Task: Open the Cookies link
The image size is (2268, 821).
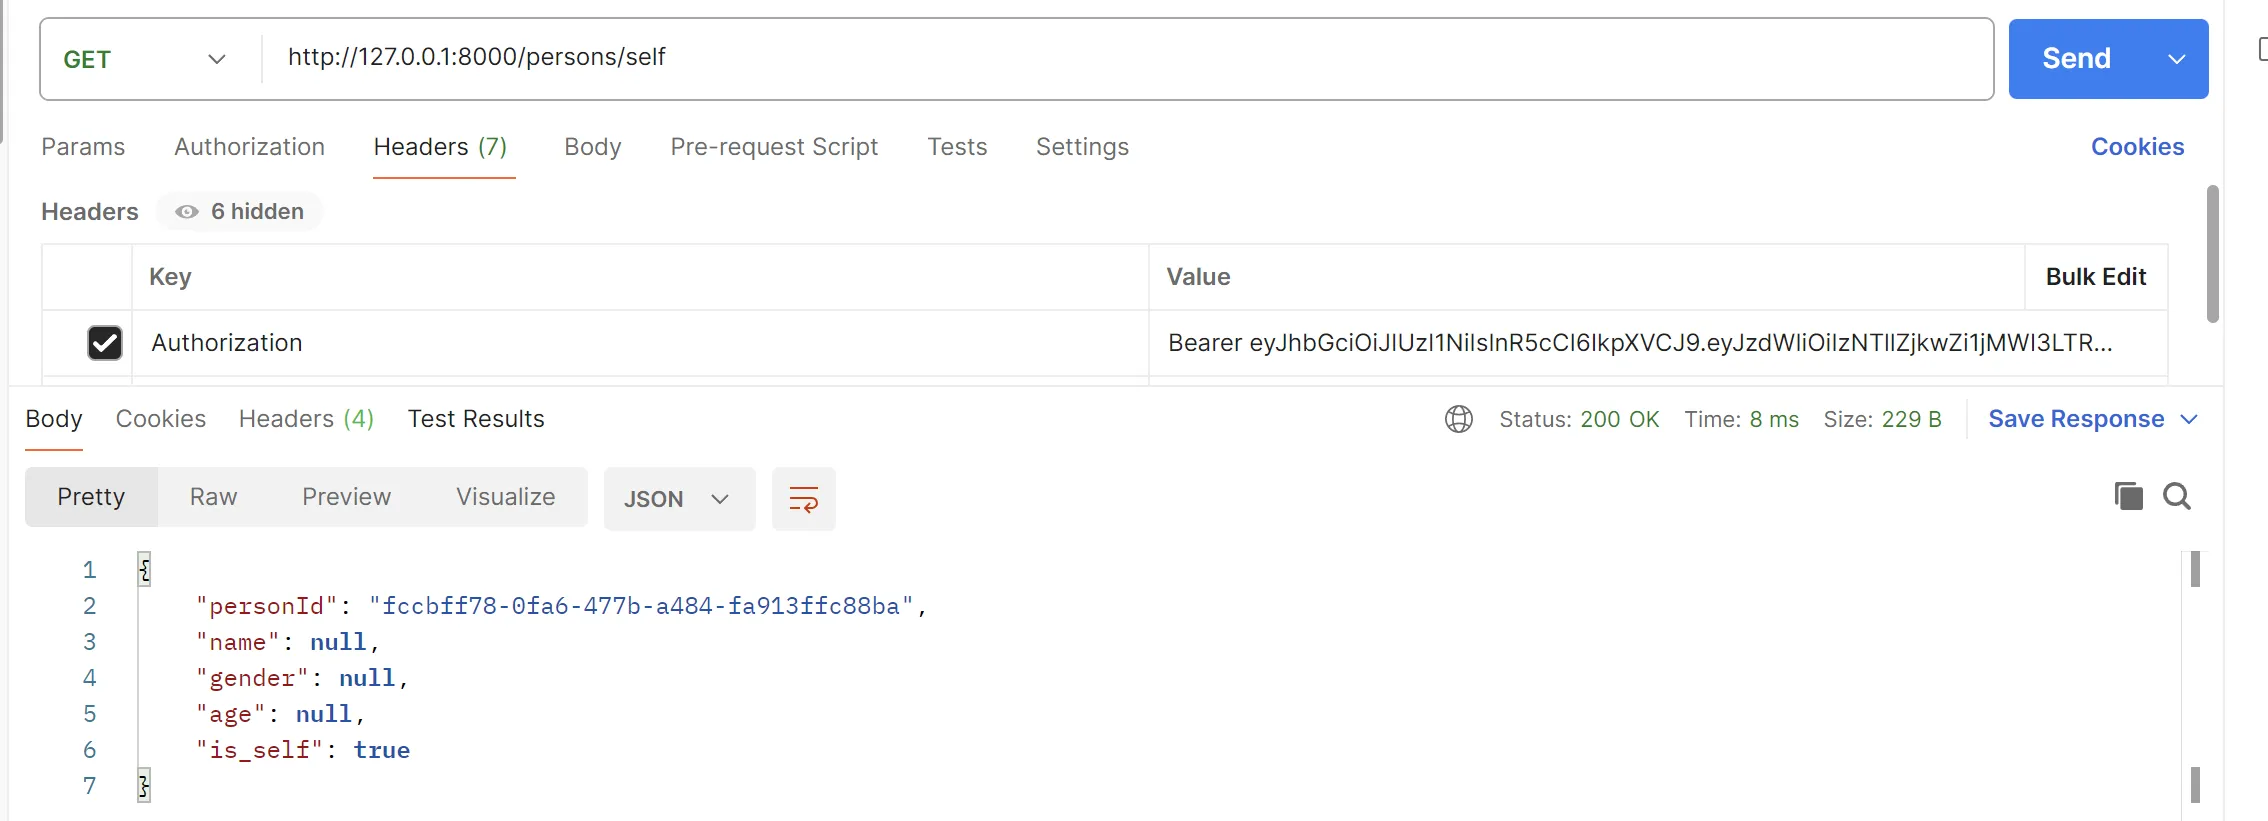Action: (x=2137, y=147)
